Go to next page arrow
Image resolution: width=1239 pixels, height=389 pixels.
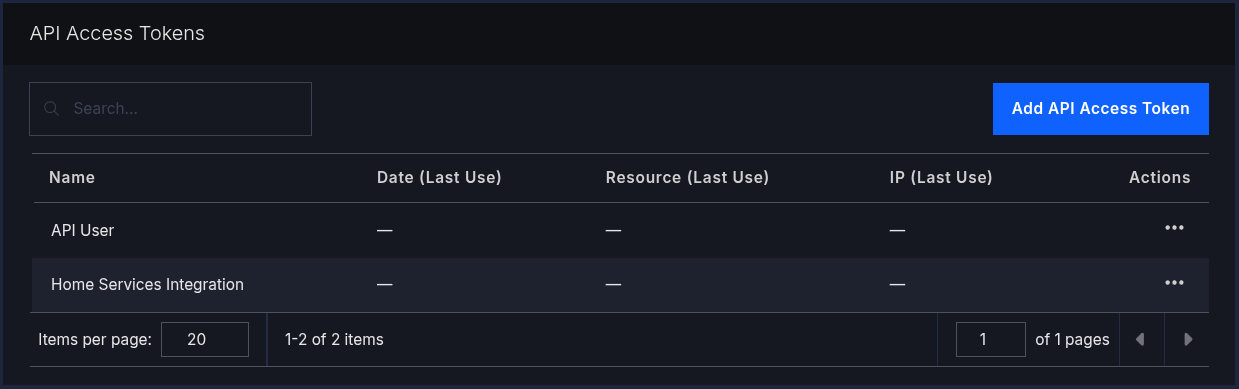click(x=1187, y=340)
